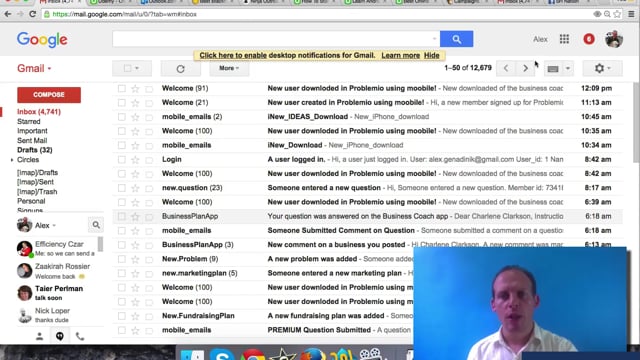This screenshot has width=640, height=360.
Task: Go to older messages page
Action: tap(525, 68)
